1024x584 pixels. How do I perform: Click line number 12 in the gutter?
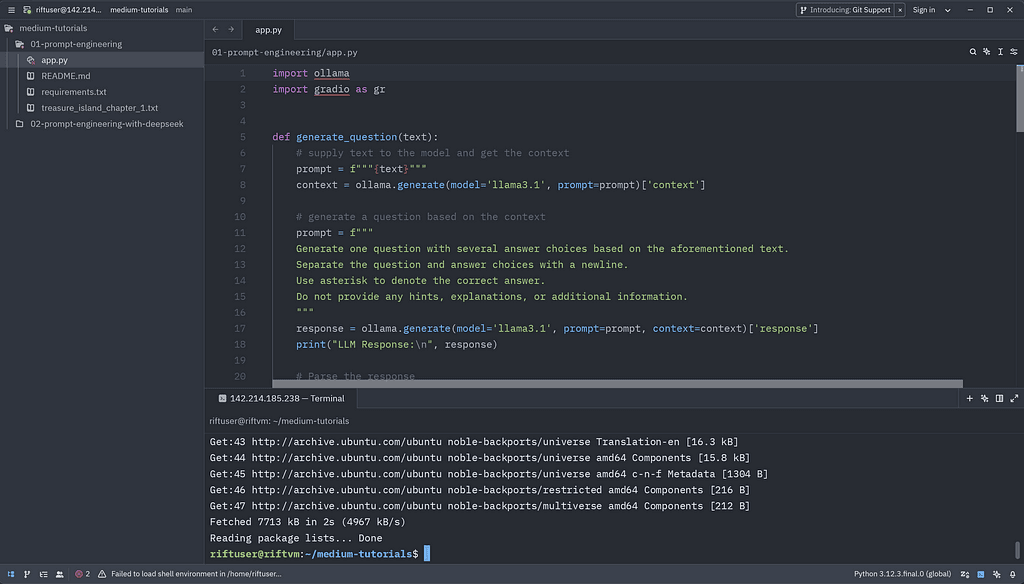click(x=240, y=248)
